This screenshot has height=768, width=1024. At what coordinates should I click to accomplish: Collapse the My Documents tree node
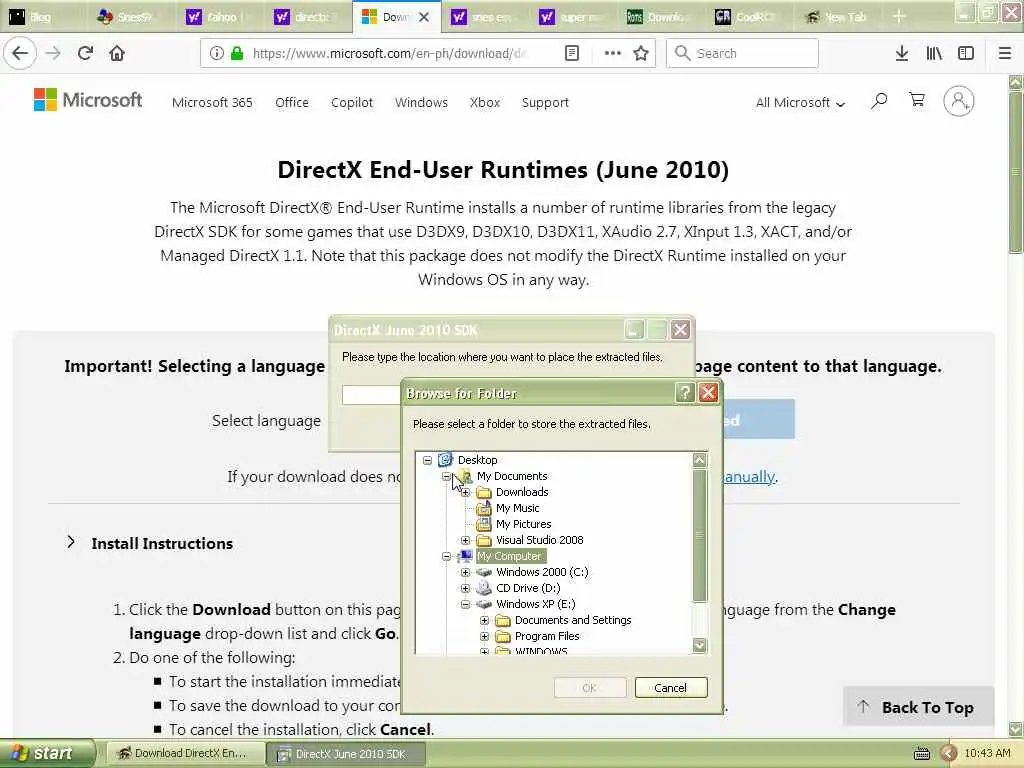447,477
